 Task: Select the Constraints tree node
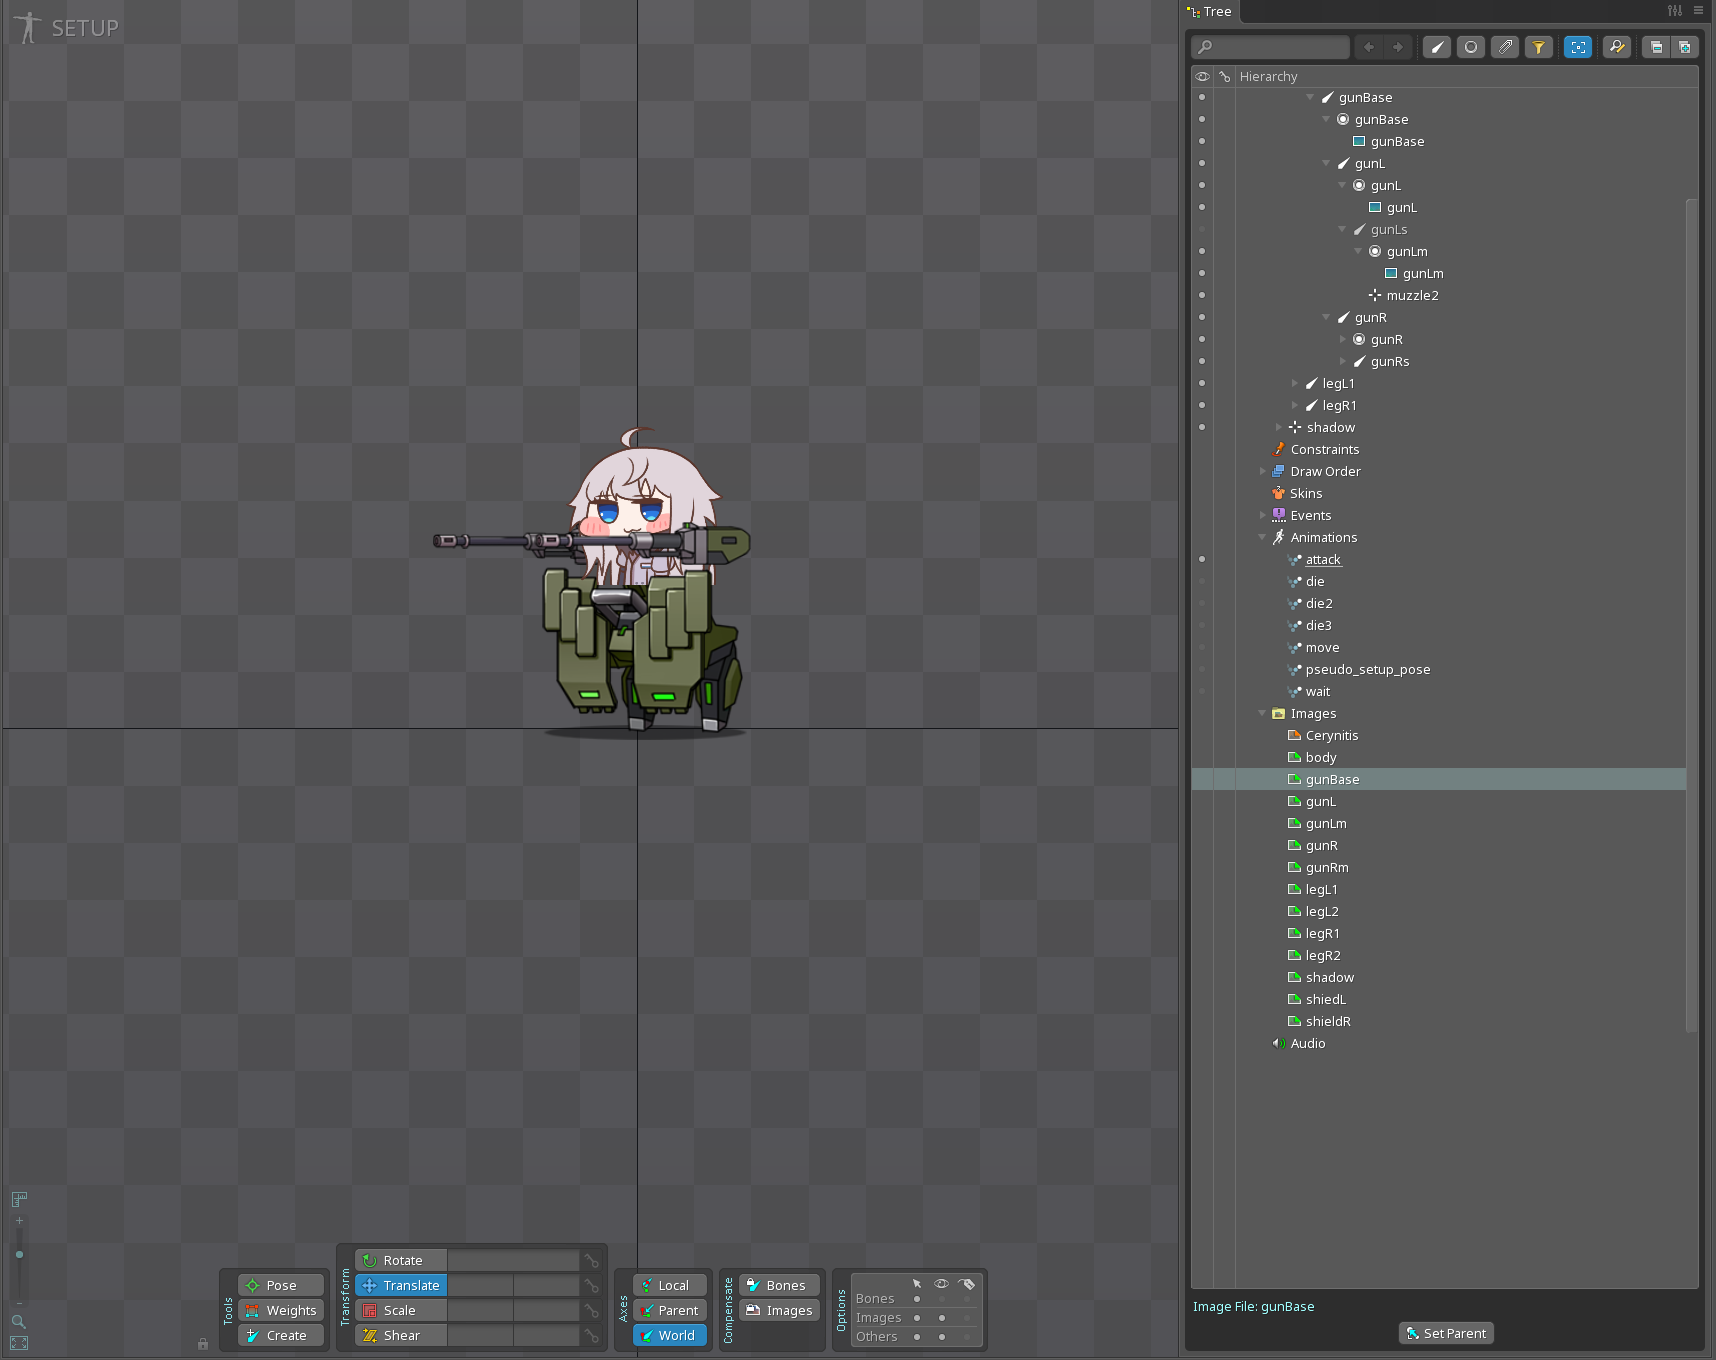(x=1325, y=449)
